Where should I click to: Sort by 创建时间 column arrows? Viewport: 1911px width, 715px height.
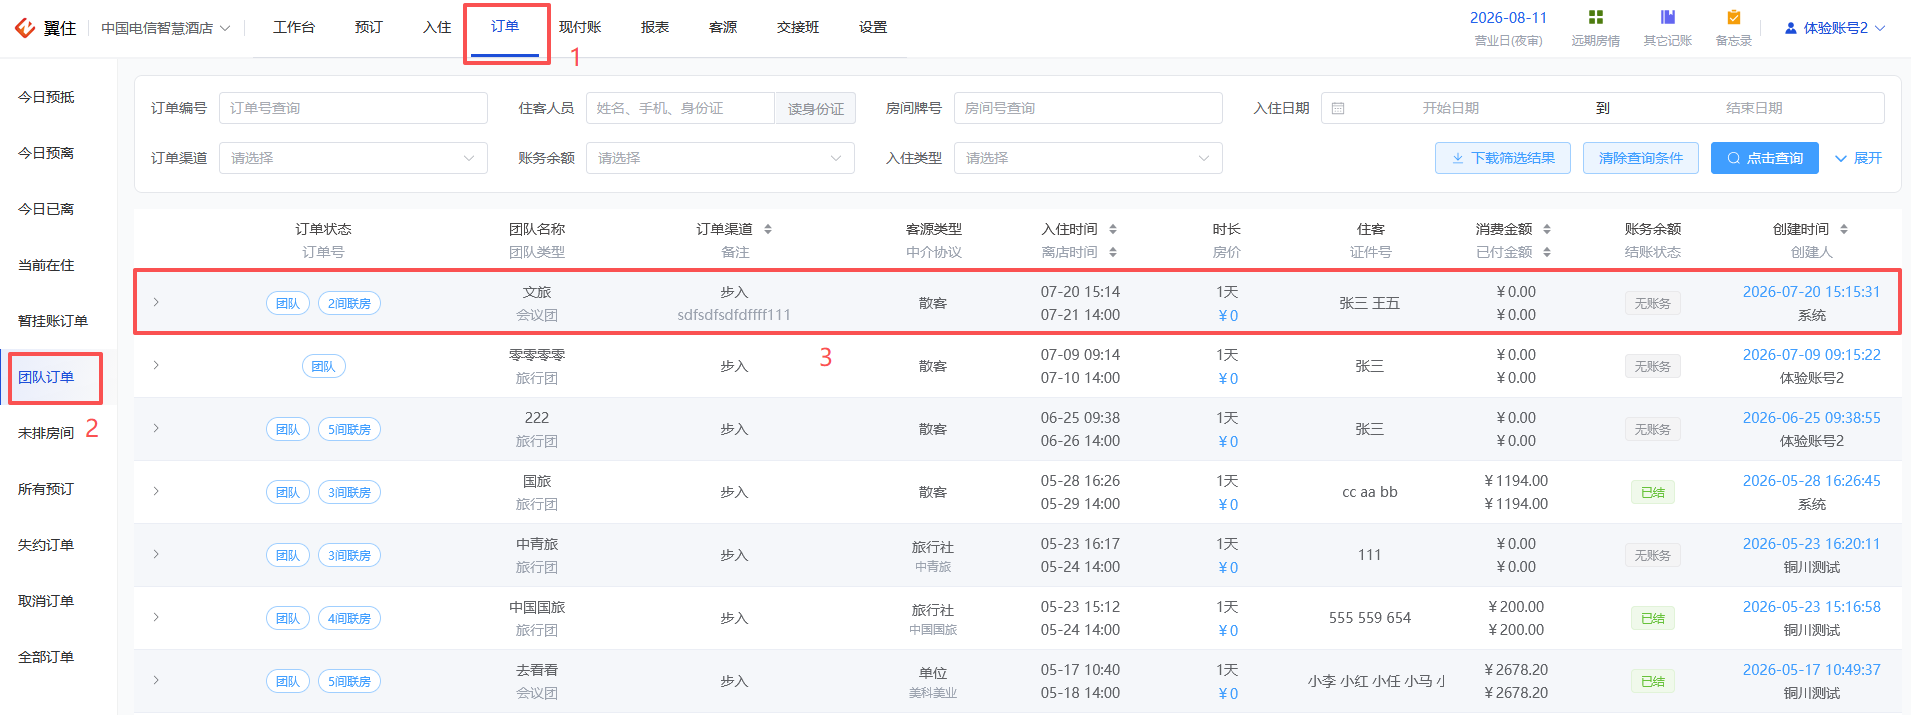point(1844,229)
